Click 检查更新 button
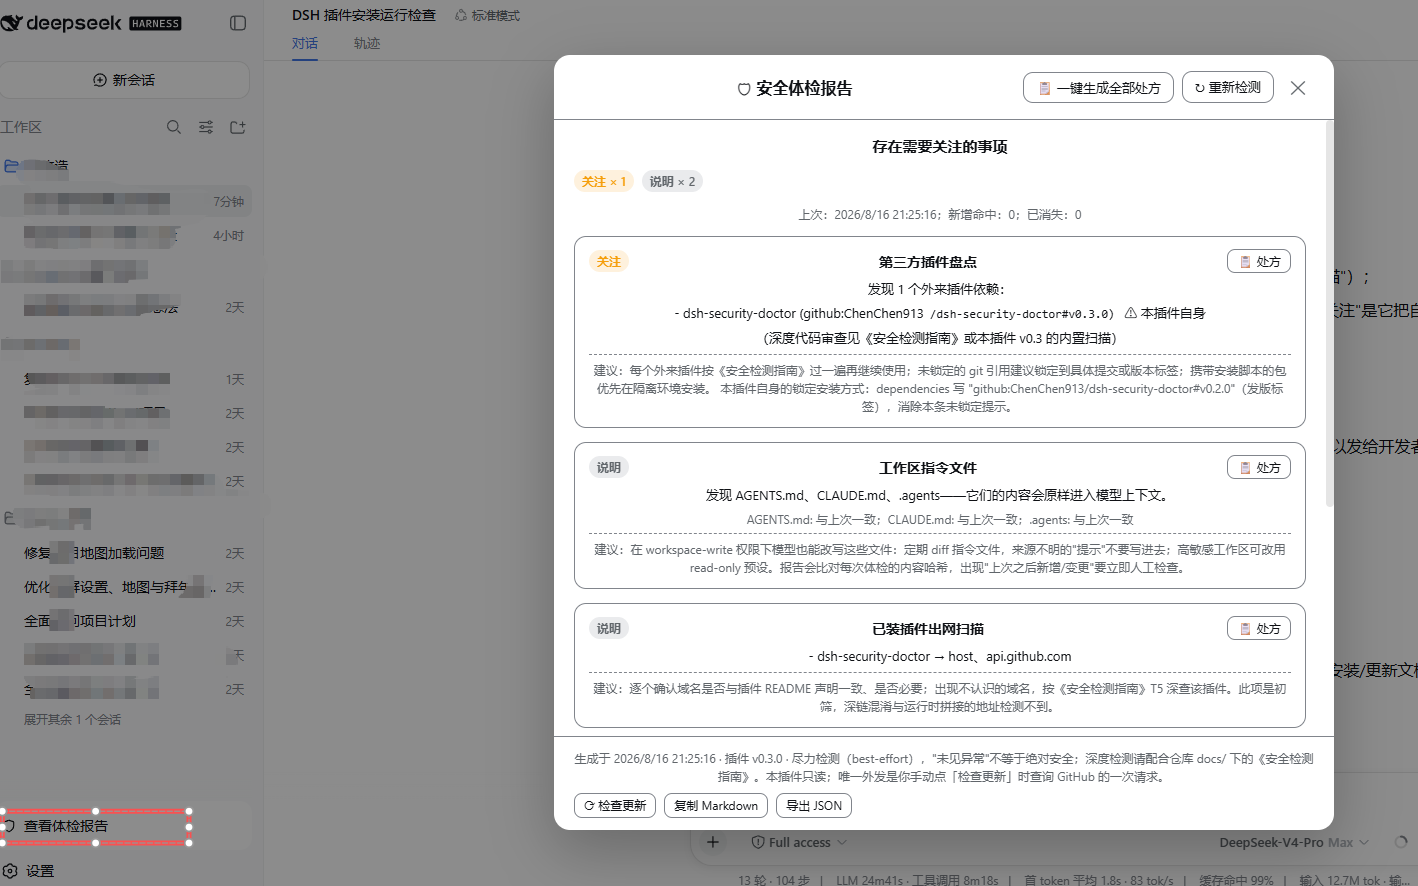The image size is (1418, 886). (x=615, y=805)
